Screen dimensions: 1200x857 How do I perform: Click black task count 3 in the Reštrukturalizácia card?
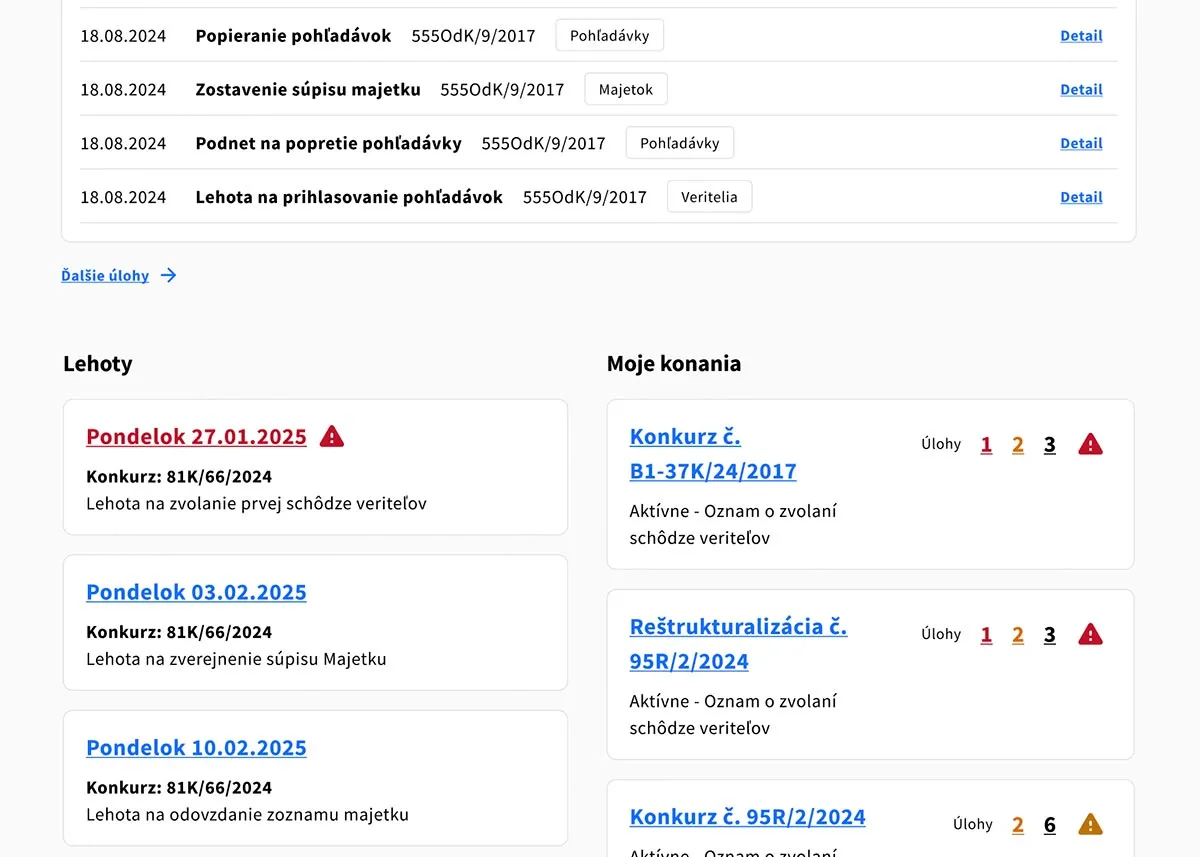tap(1049, 635)
